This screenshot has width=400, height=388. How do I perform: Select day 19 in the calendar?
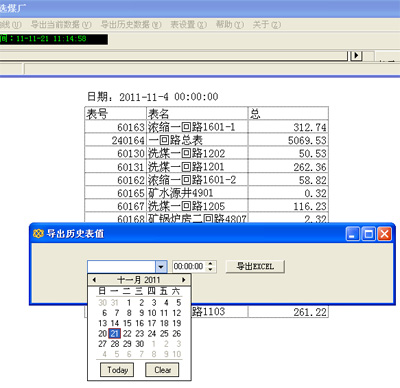177,323
